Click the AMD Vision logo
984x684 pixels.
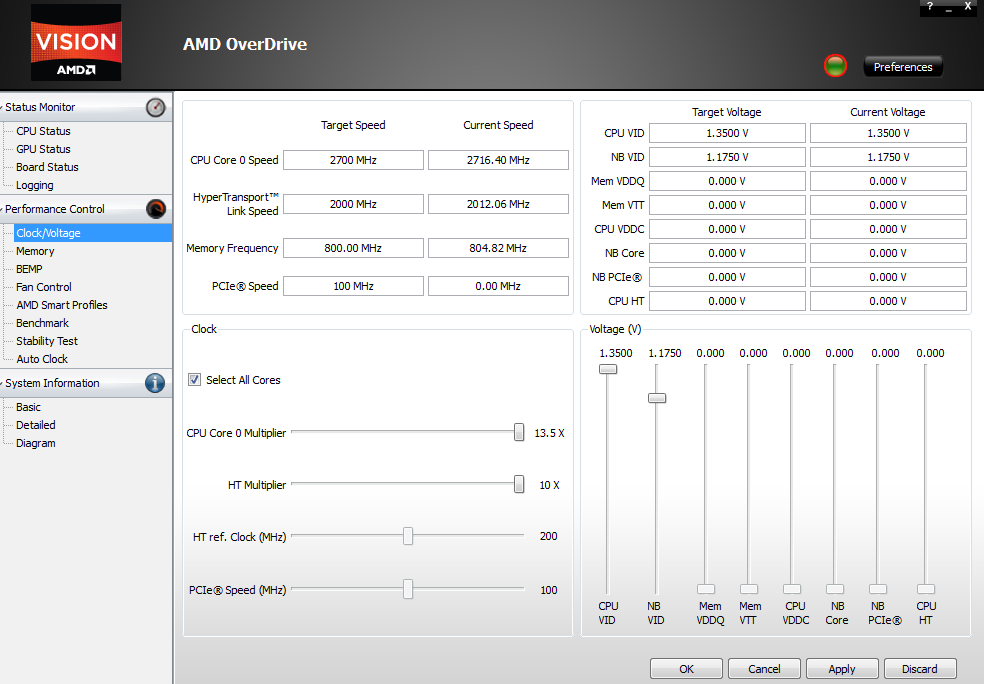(76, 43)
